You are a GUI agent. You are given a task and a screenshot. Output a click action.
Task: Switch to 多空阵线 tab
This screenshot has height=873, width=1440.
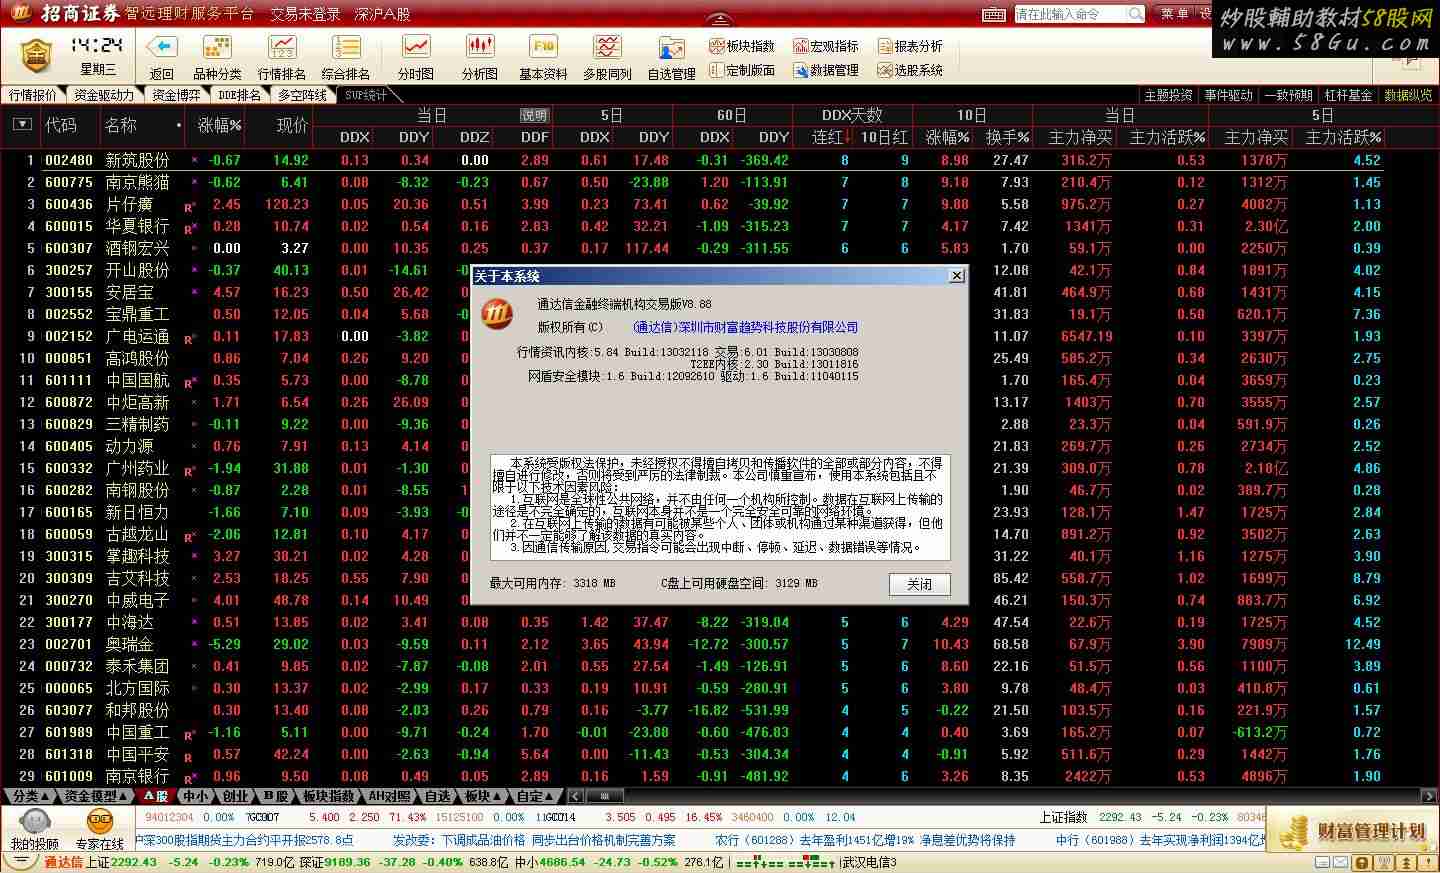point(303,95)
